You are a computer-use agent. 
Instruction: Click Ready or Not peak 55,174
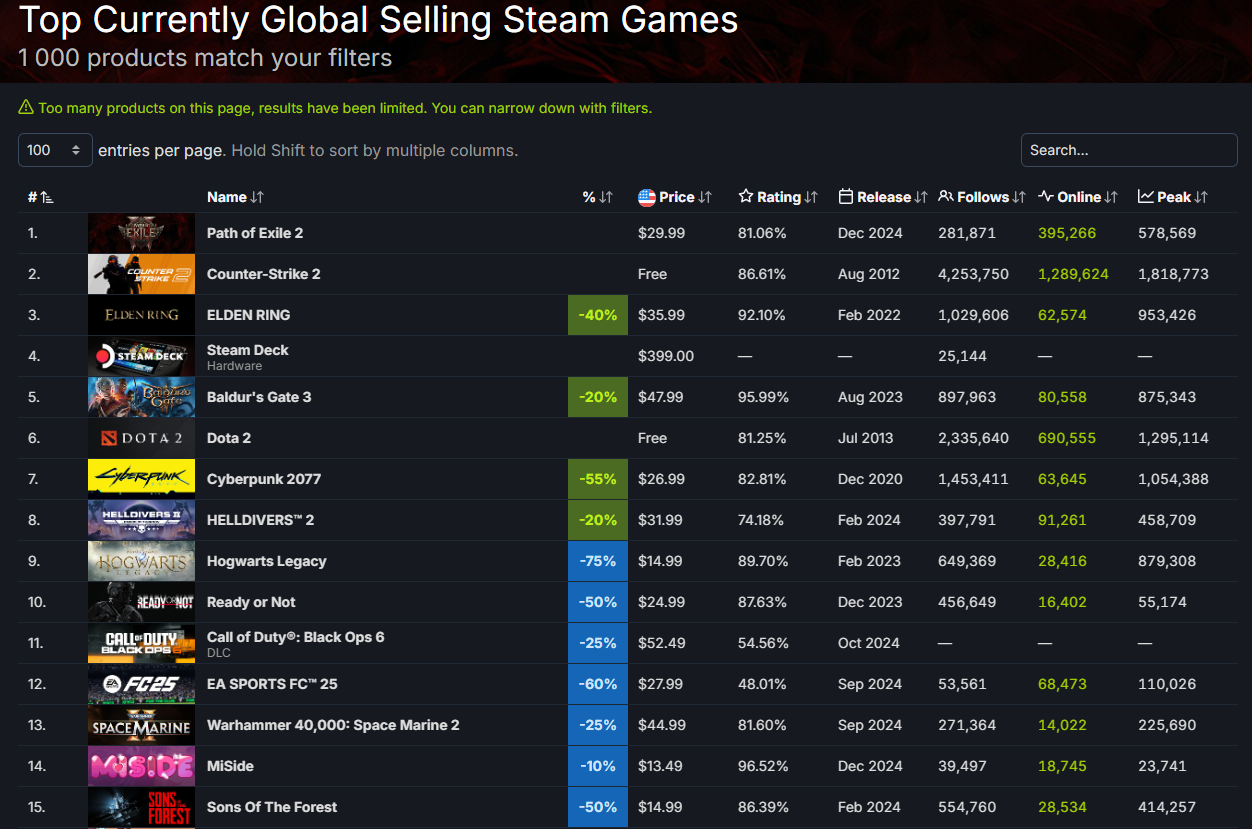pos(1162,602)
